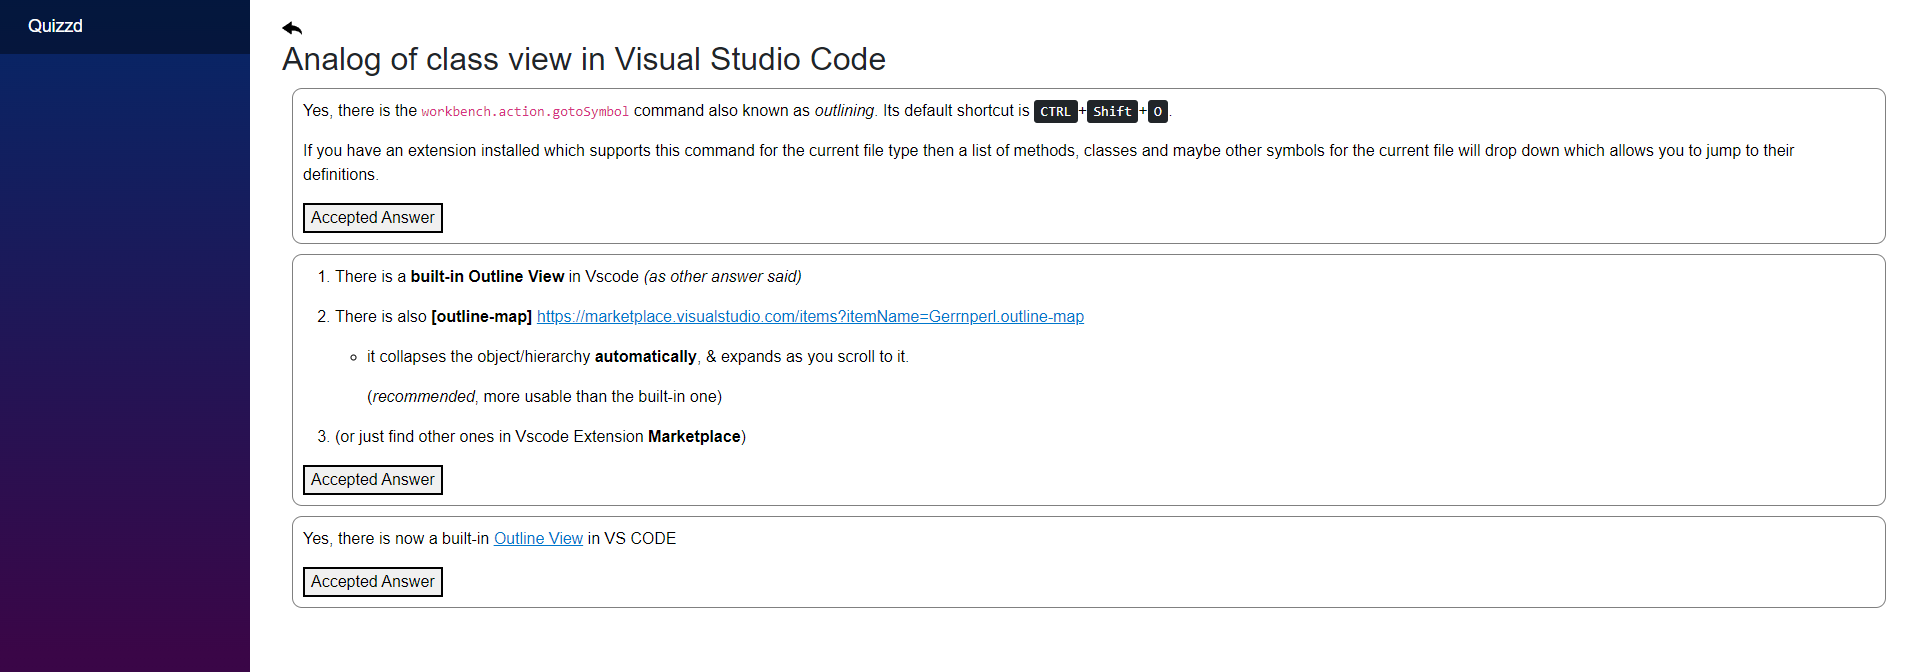Viewport: 1915px width, 672px height.
Task: Click the O key badge
Action: 1158,112
